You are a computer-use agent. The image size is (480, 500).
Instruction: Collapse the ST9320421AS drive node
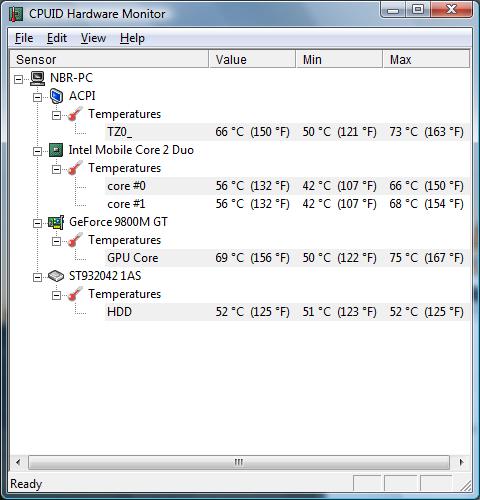38,277
